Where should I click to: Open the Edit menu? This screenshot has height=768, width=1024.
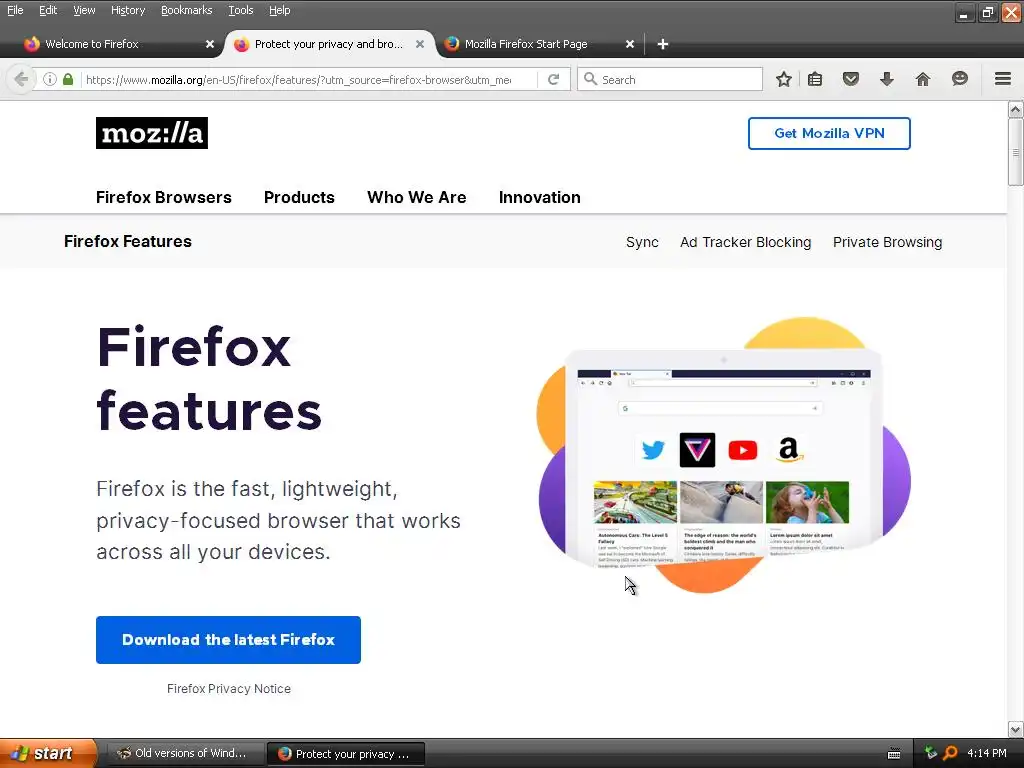tap(48, 10)
